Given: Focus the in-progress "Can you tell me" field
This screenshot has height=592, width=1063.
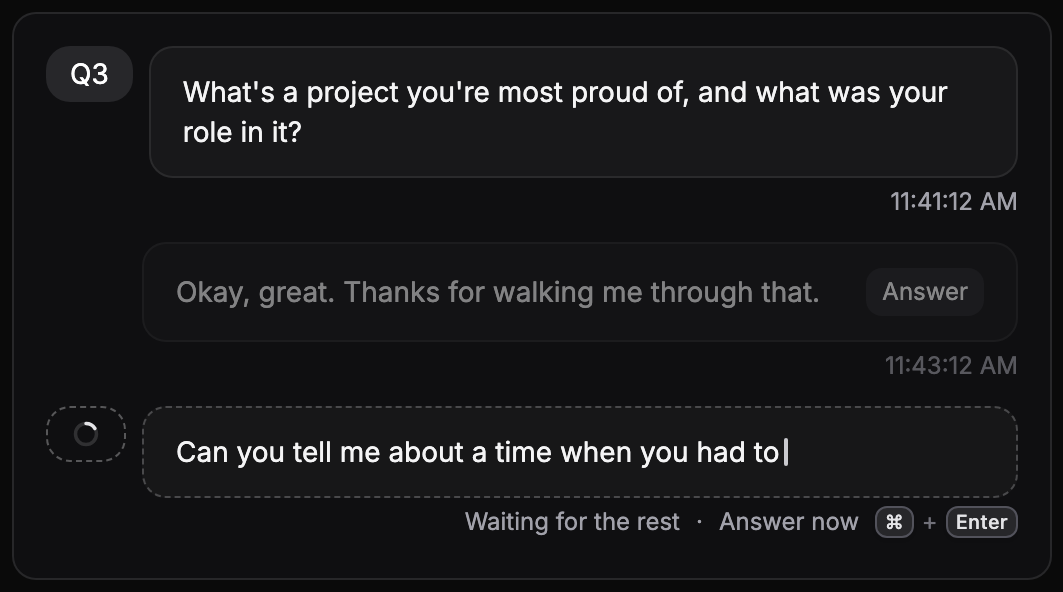Looking at the screenshot, I should click(x=580, y=452).
